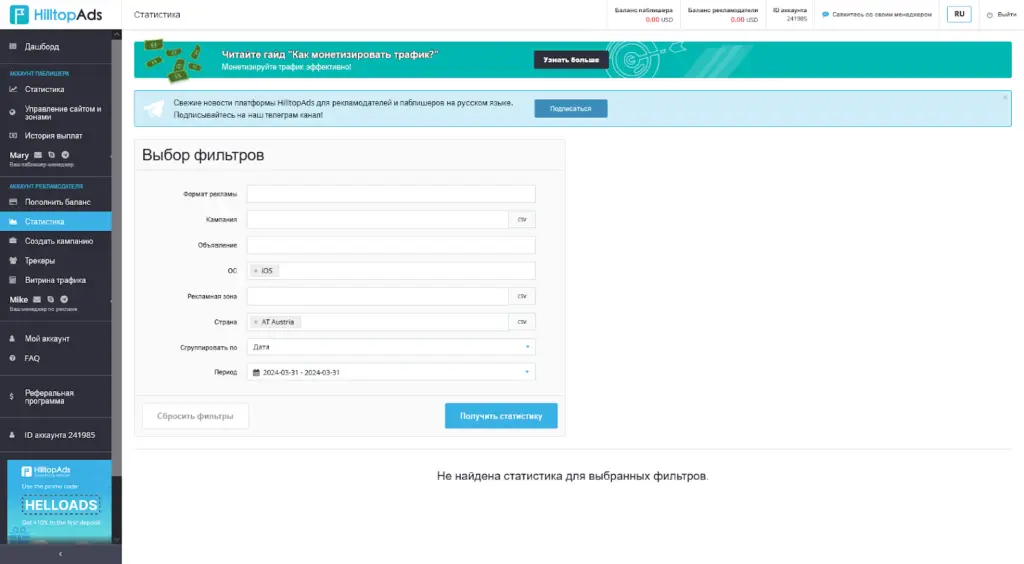Image resolution: width=1024 pixels, height=564 pixels.
Task: Remove iOS tag from ОС filter
Action: (x=255, y=271)
